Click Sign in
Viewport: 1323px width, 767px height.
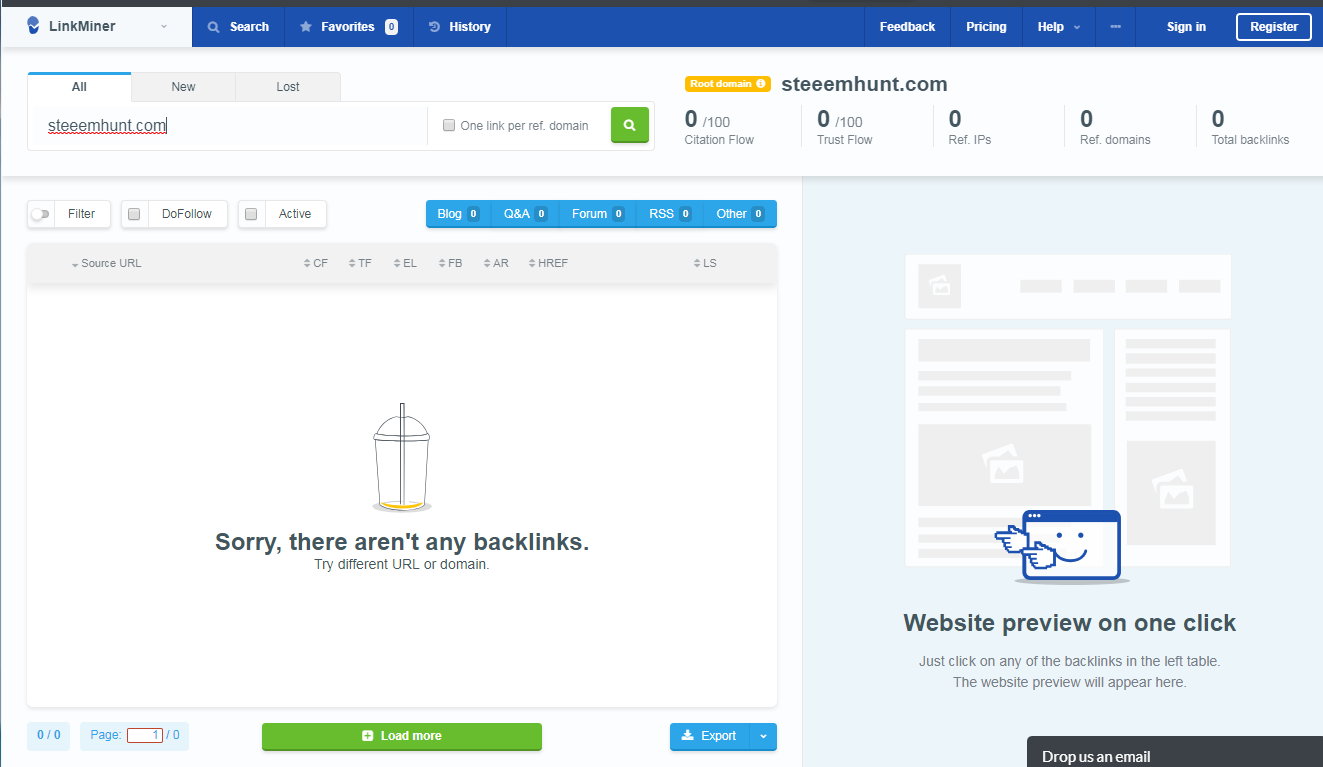click(x=1186, y=27)
